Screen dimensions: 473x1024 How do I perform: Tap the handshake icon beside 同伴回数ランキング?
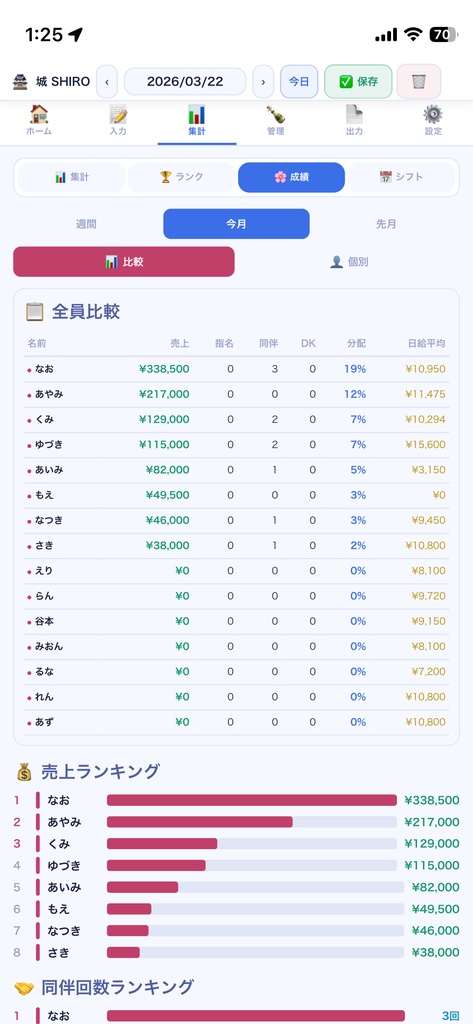[24, 987]
